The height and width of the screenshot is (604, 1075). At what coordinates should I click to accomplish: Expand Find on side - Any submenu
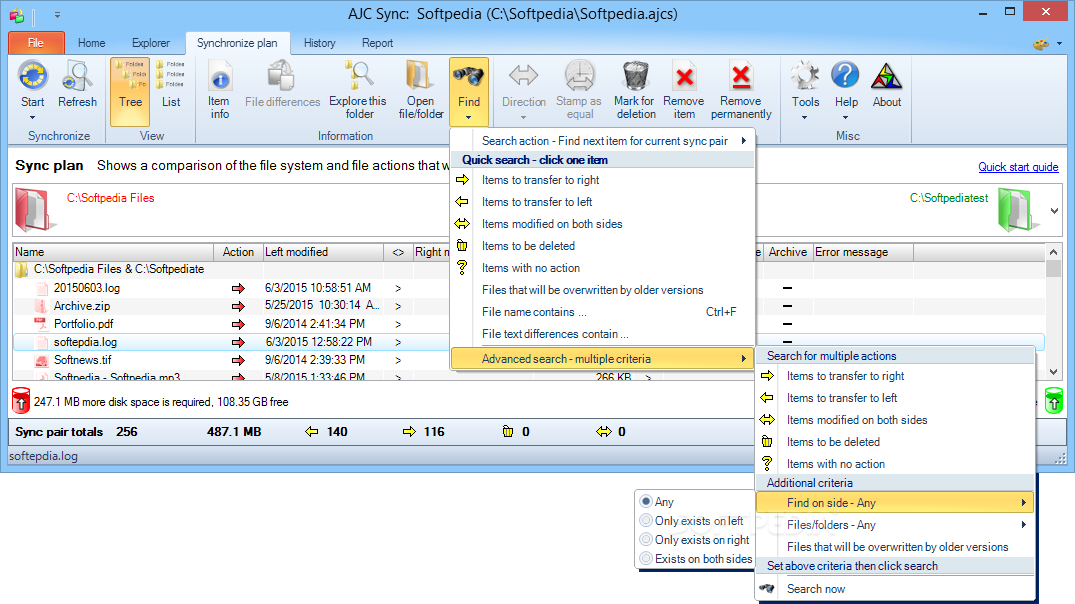pos(895,503)
